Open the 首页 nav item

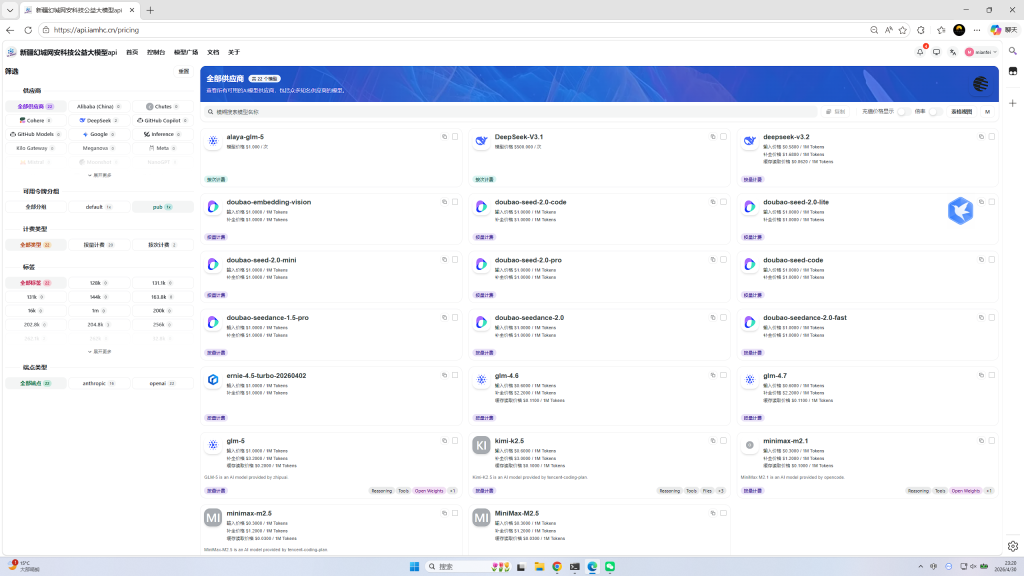(x=132, y=52)
